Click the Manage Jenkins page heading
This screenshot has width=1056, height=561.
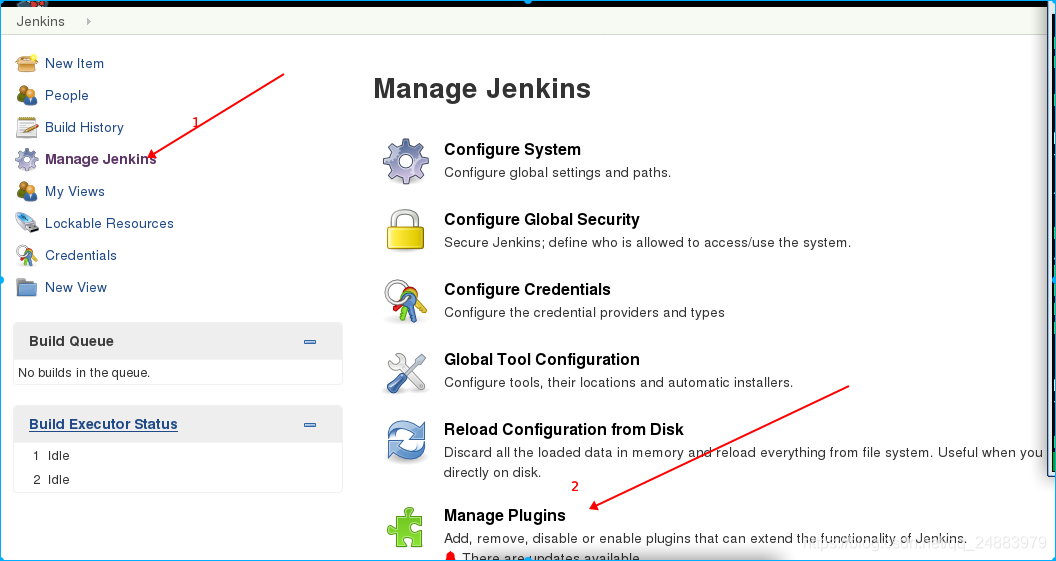click(x=482, y=89)
